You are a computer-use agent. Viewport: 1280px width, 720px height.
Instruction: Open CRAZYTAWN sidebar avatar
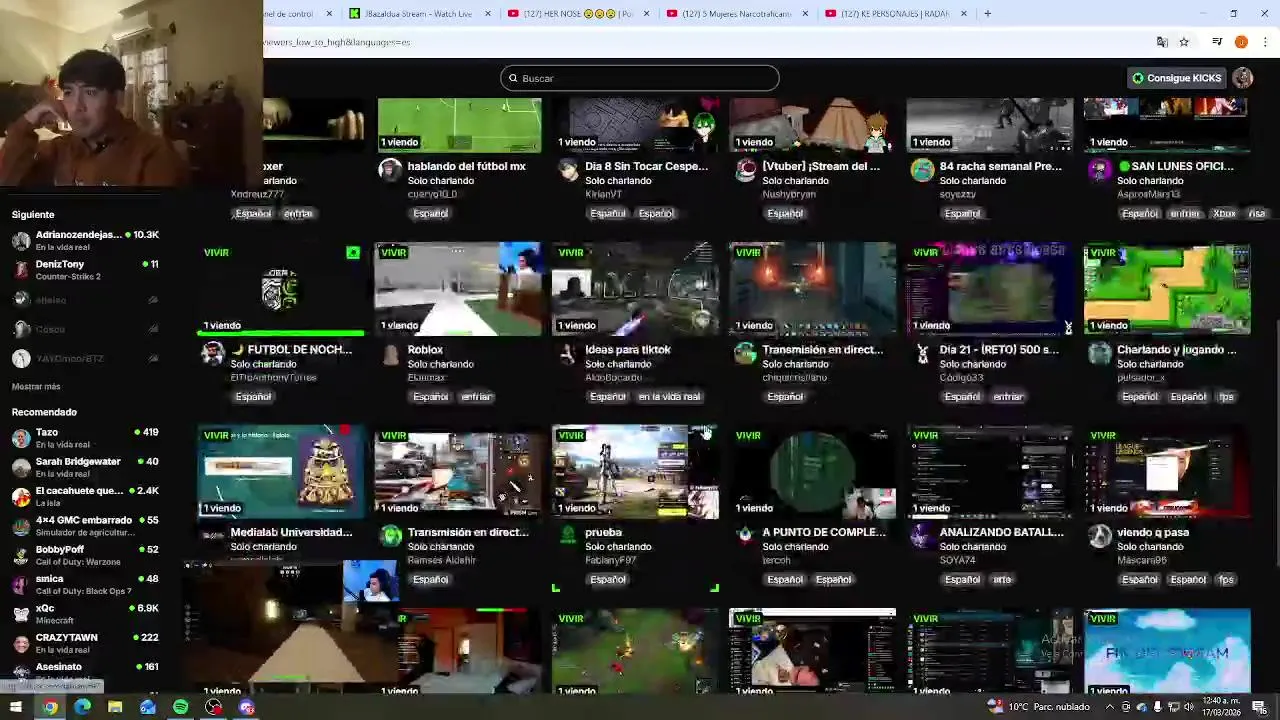21,644
